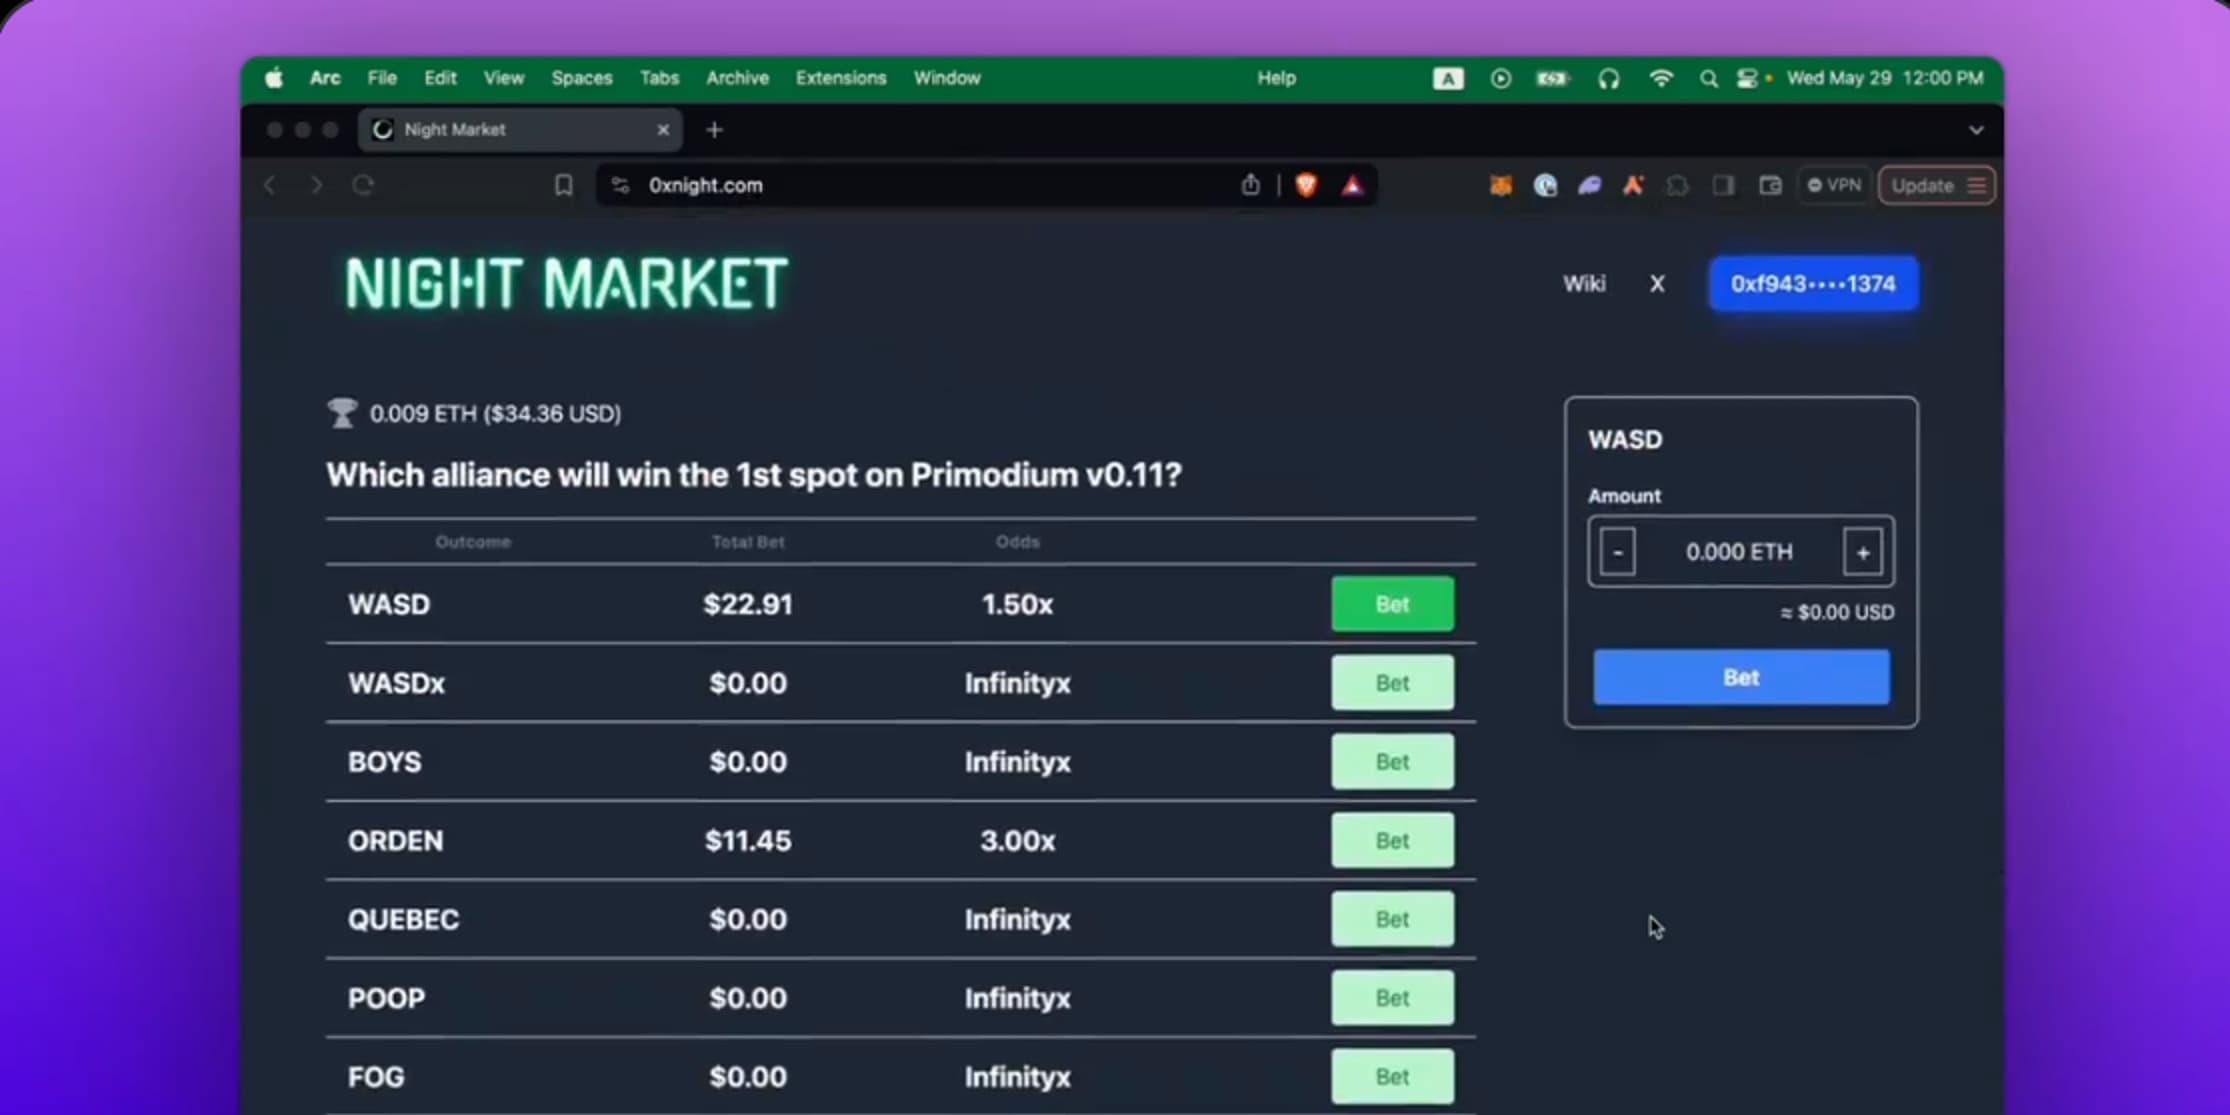Go back in browser history
Viewport: 2230px width, 1115px height.
(270, 185)
